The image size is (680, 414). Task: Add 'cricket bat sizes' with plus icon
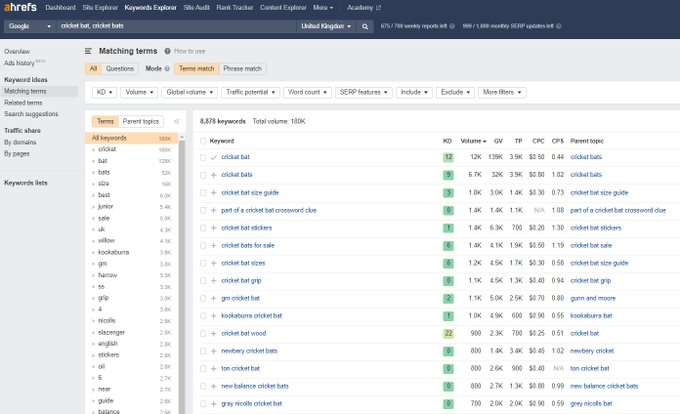(x=213, y=263)
